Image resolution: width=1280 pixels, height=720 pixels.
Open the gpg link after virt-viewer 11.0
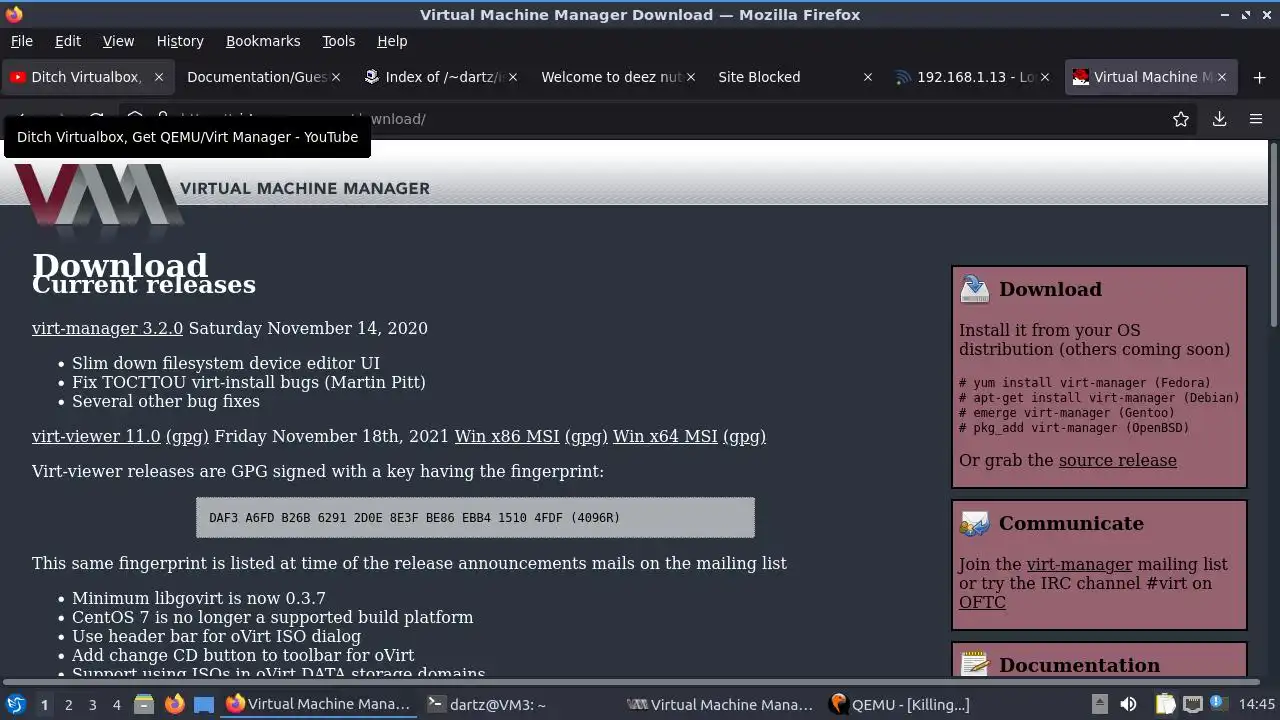click(187, 436)
